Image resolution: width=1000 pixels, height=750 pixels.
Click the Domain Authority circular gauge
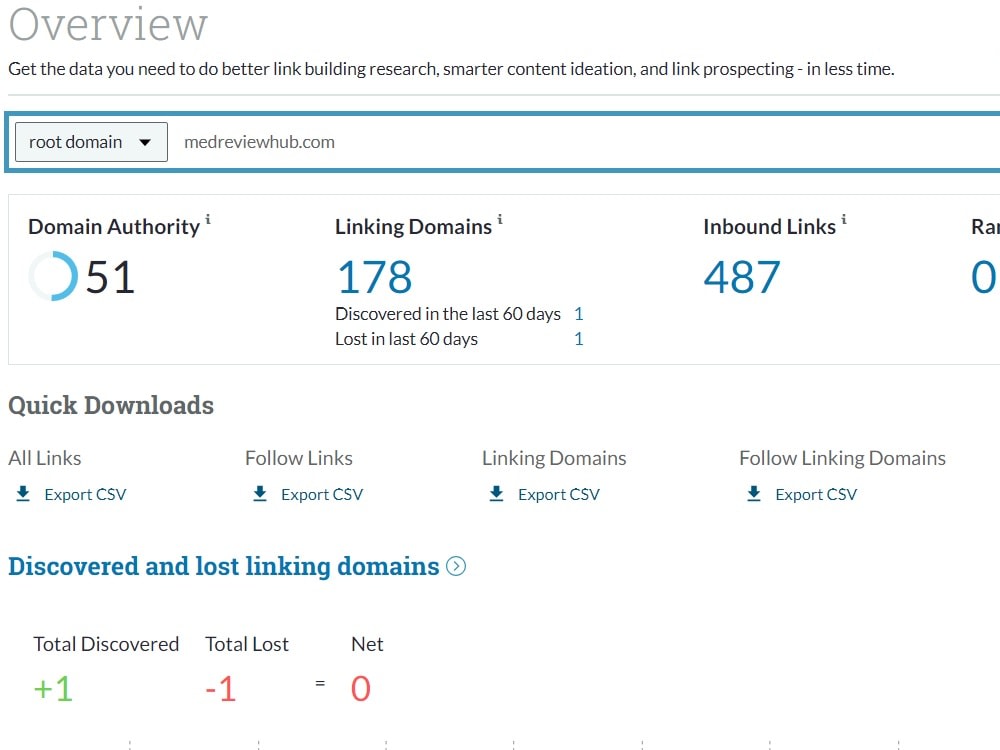click(x=54, y=276)
